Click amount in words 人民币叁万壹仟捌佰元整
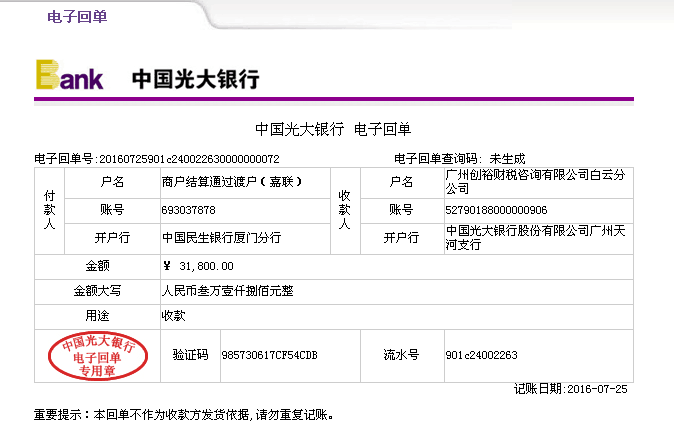 click(x=227, y=291)
